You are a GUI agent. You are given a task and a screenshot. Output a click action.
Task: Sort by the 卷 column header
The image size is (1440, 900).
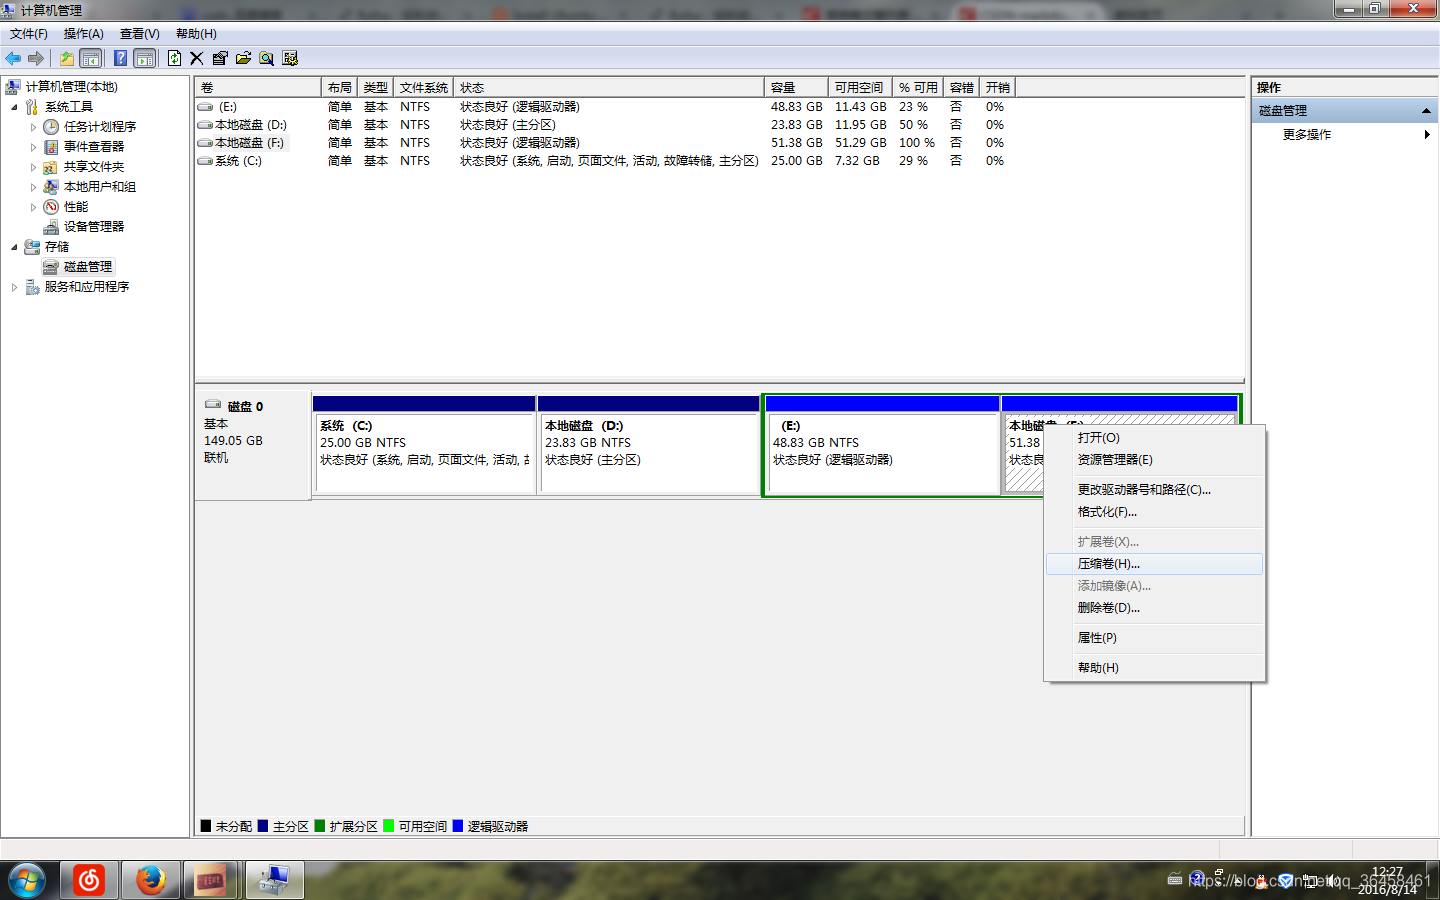[x=258, y=88]
